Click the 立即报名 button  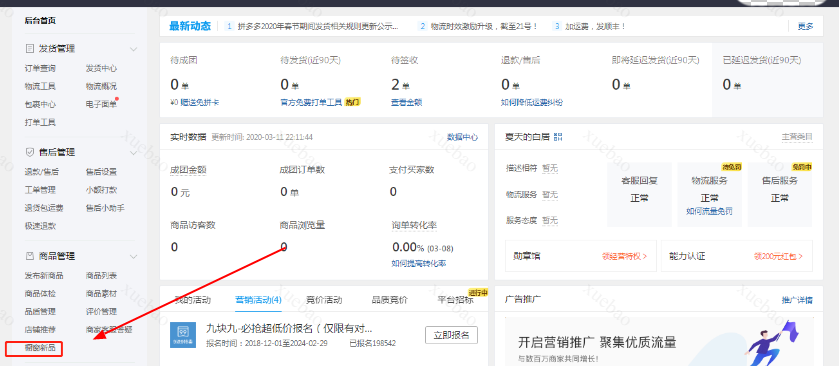(x=452, y=335)
